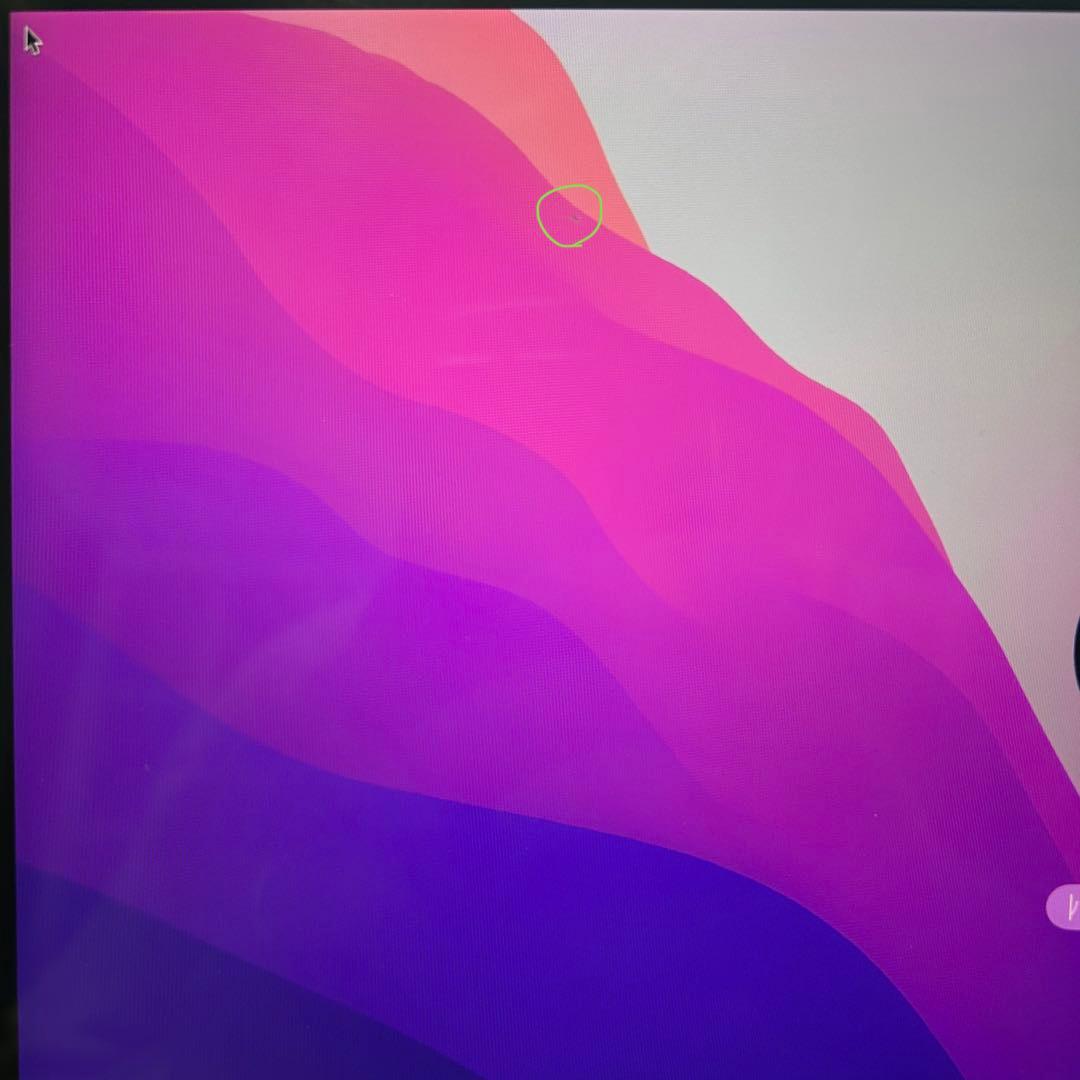The width and height of the screenshot is (1080, 1080).
Task: Click the pink pill button at bottom right
Action: click(1064, 907)
